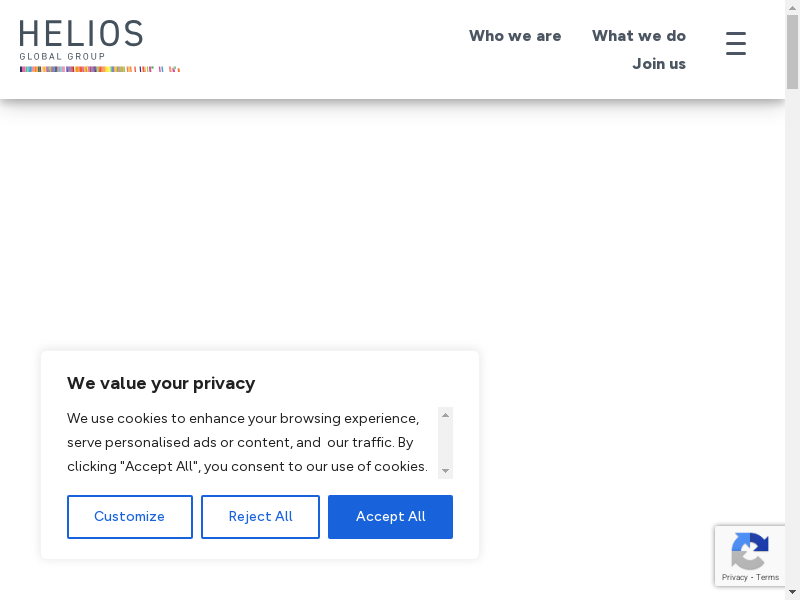Accept all cookies

point(390,517)
